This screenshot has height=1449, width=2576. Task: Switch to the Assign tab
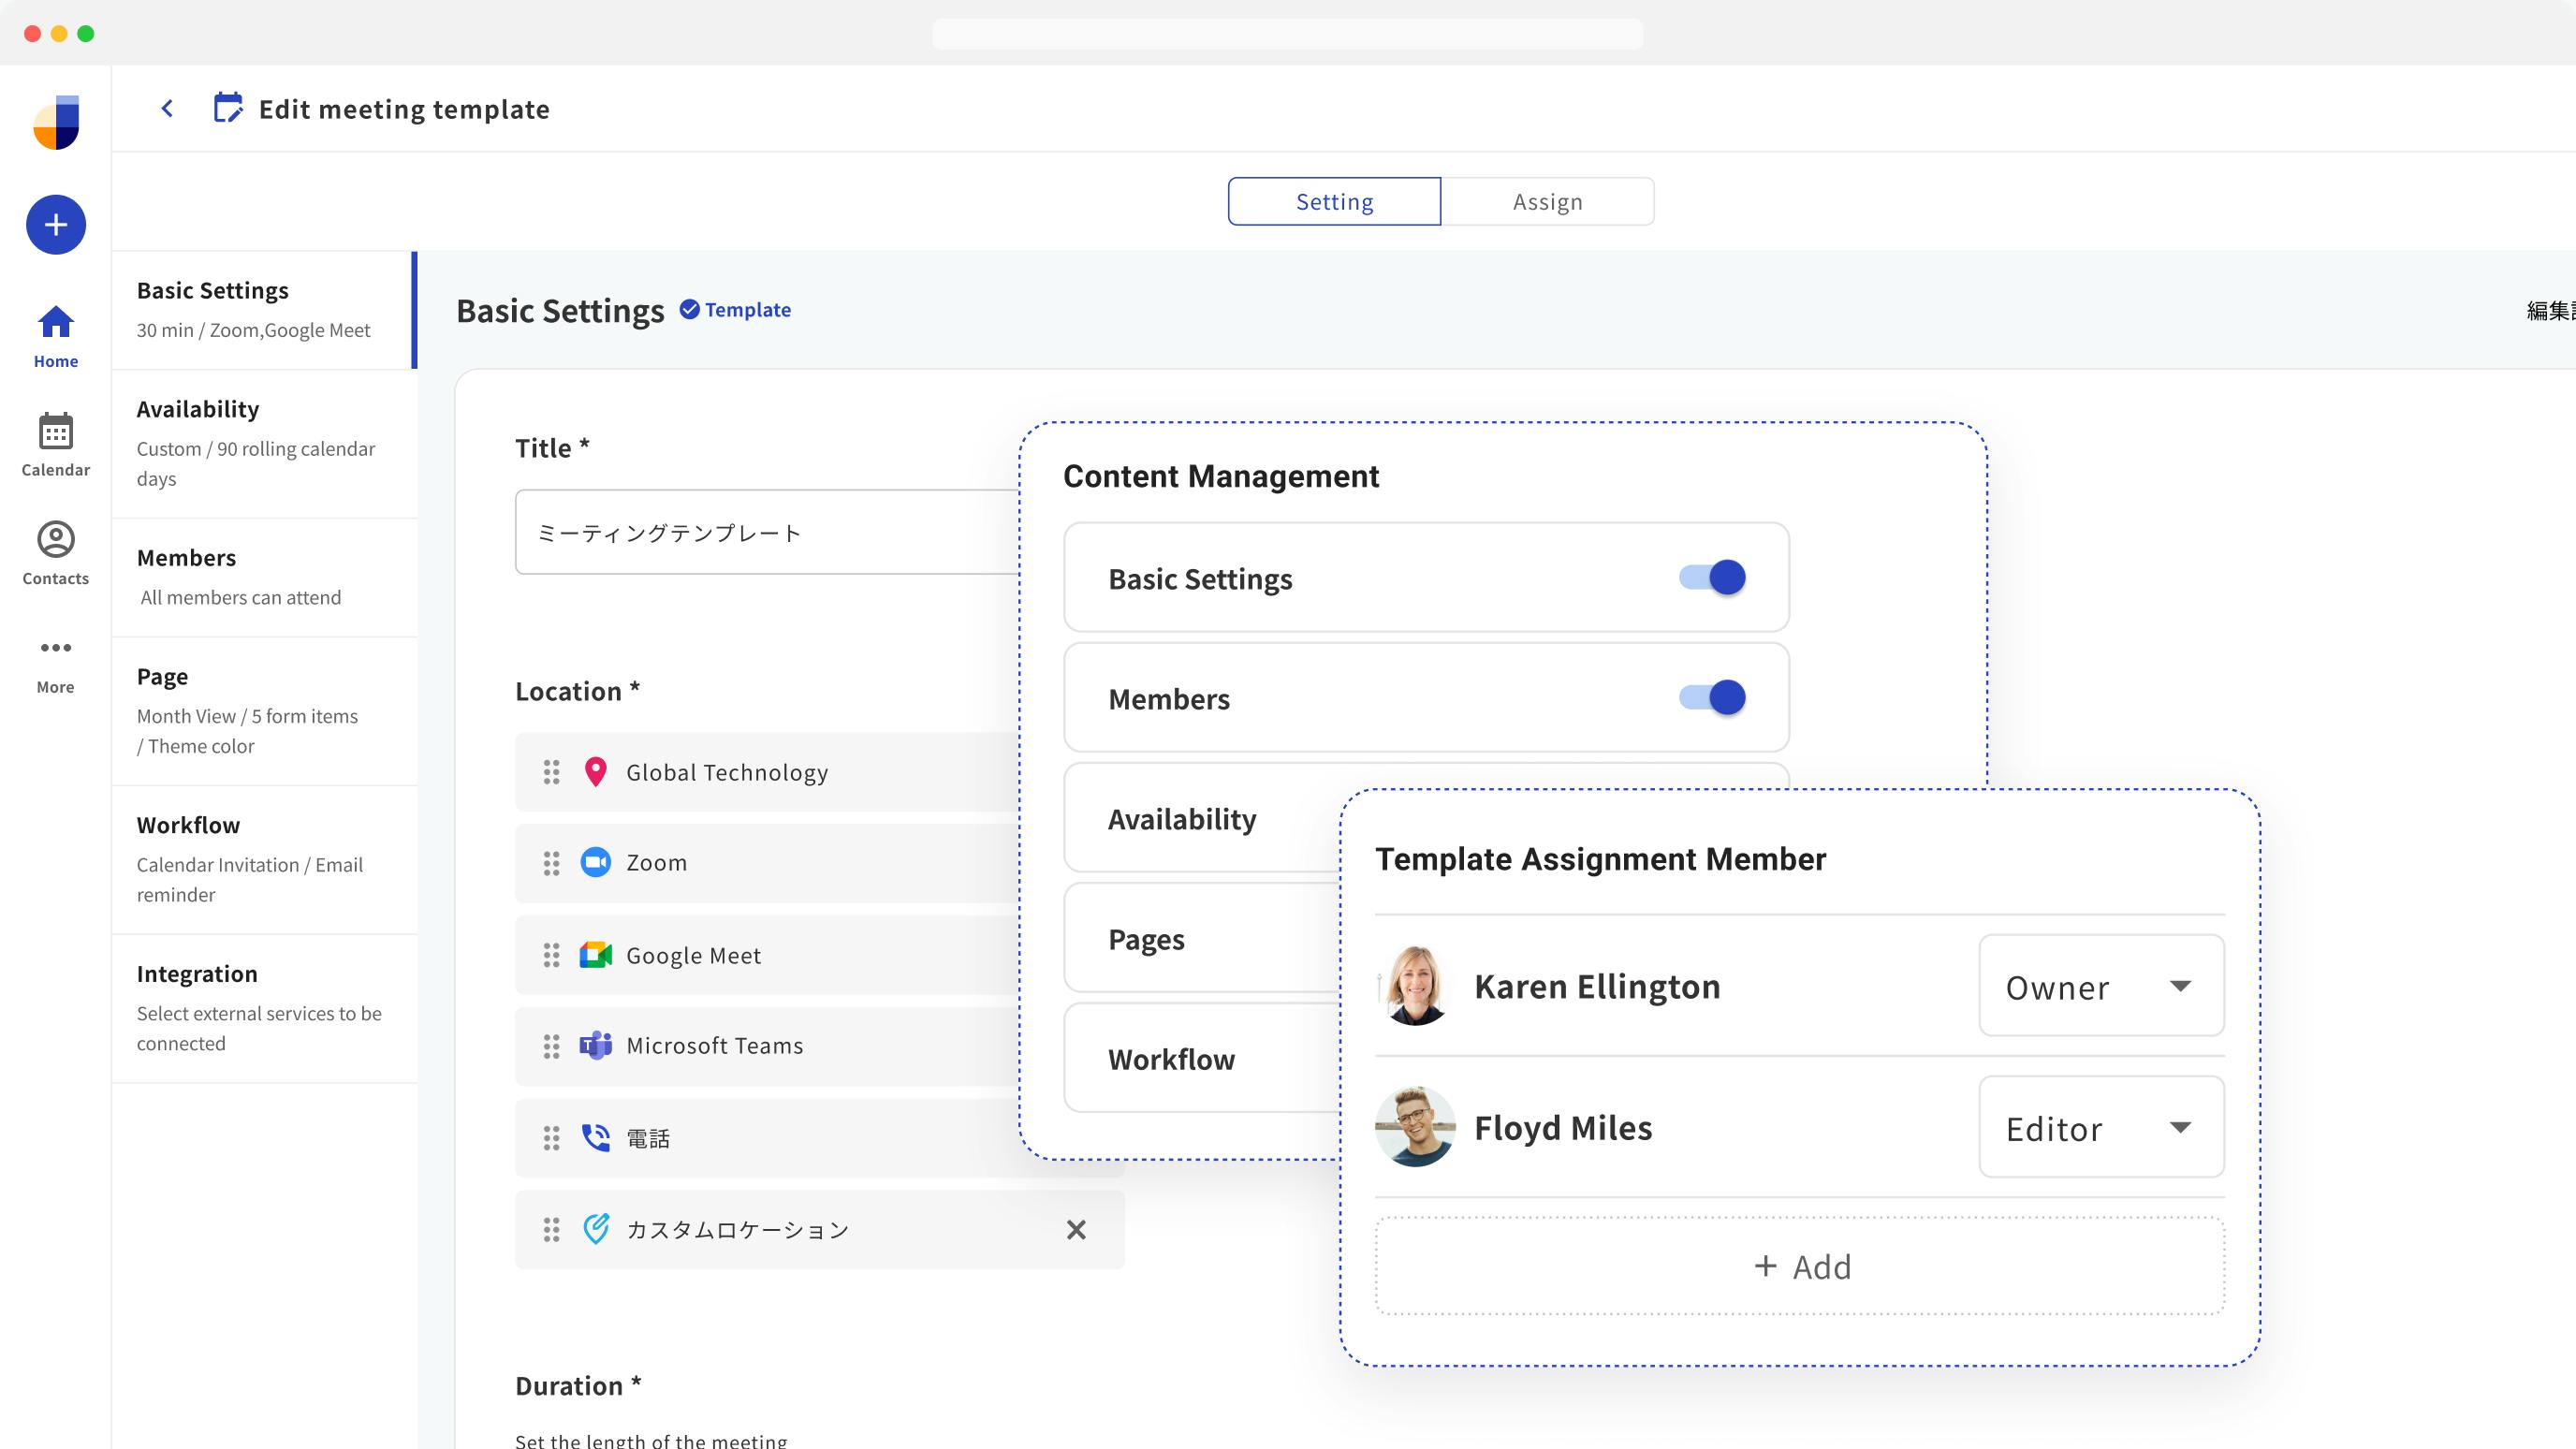1547,202
